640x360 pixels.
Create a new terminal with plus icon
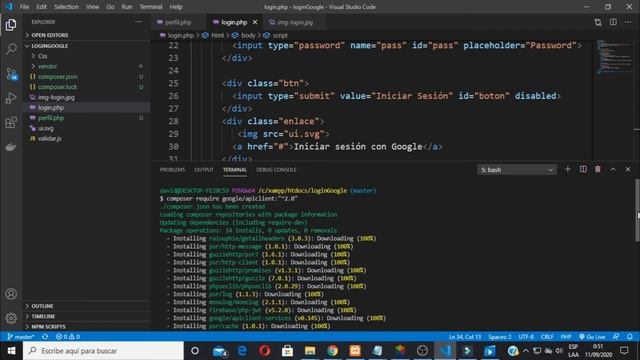[567, 169]
